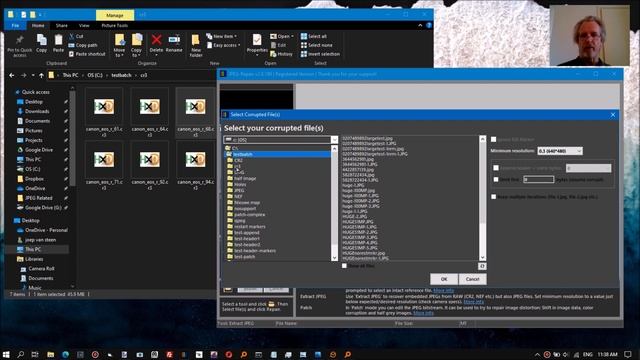Collapse the Explorer ribbon with chevron
The image size is (640, 360).
point(420,25)
